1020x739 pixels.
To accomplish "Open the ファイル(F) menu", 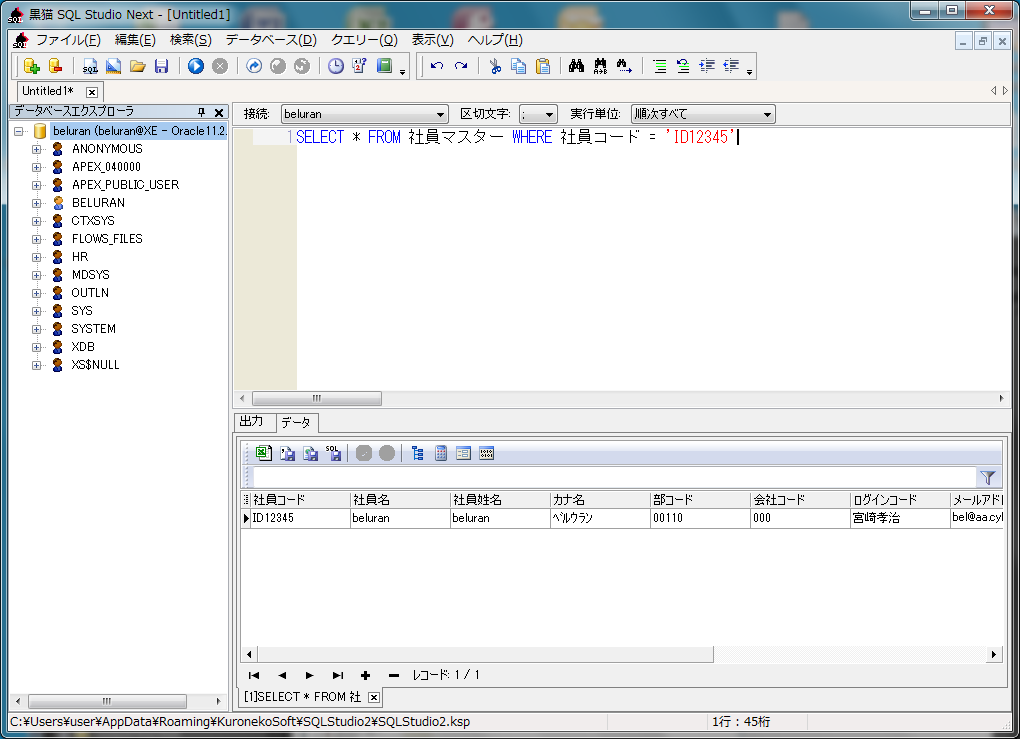I will click(x=68, y=40).
